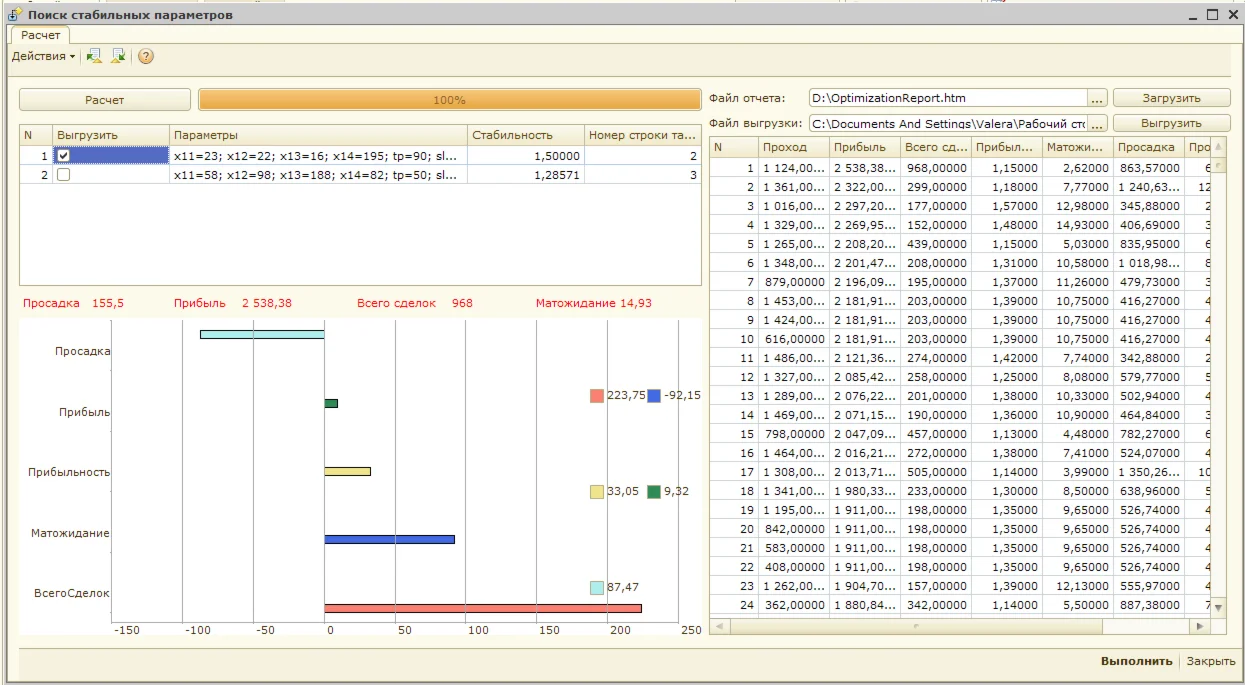This screenshot has width=1245, height=685.
Task: Check the Выгрузить checkbox in row 2
Action: tap(64, 174)
